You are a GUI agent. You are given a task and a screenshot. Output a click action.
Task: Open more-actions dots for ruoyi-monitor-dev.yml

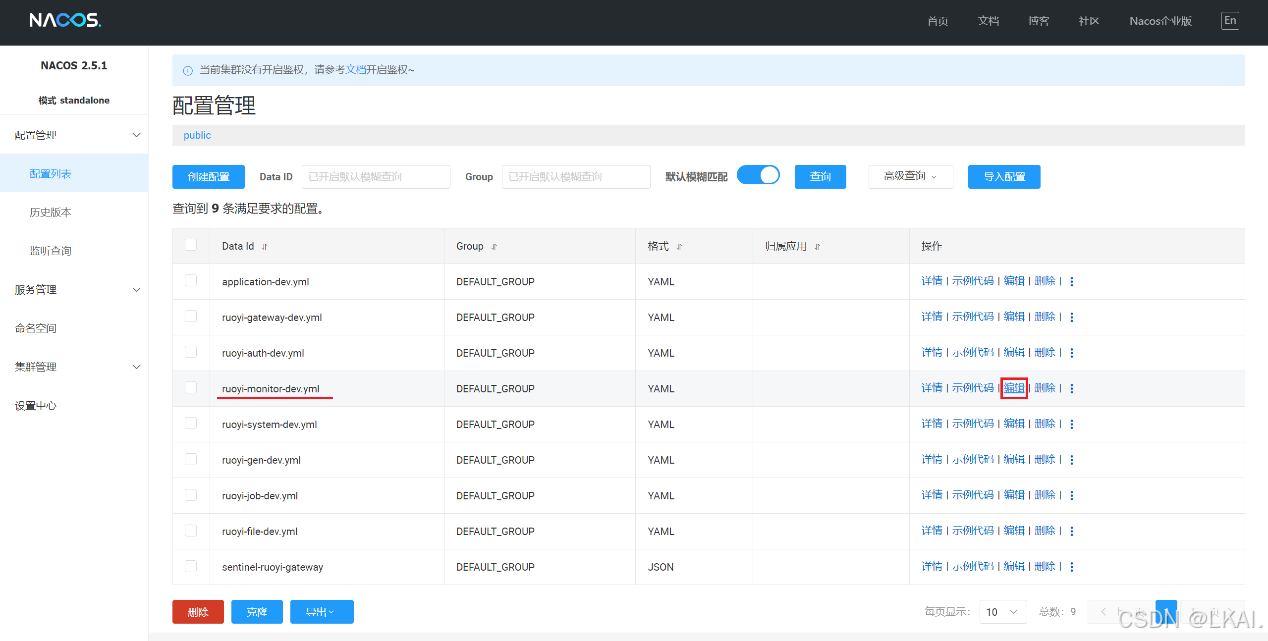tap(1072, 388)
